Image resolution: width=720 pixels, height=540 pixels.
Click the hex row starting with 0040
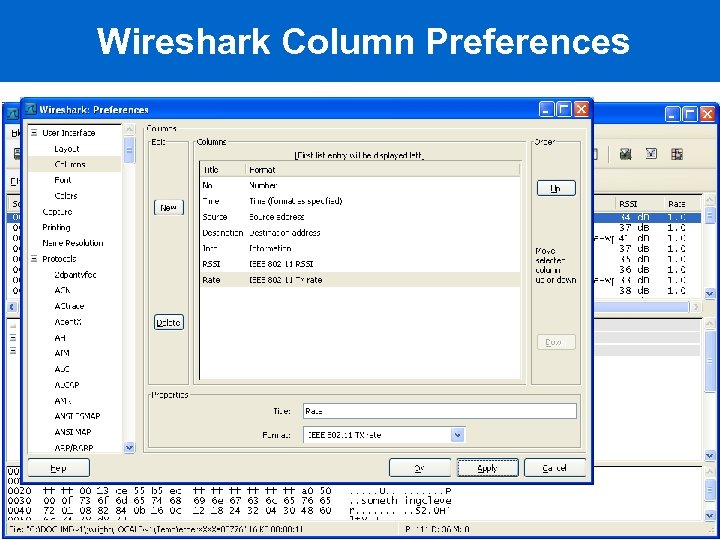[230, 511]
